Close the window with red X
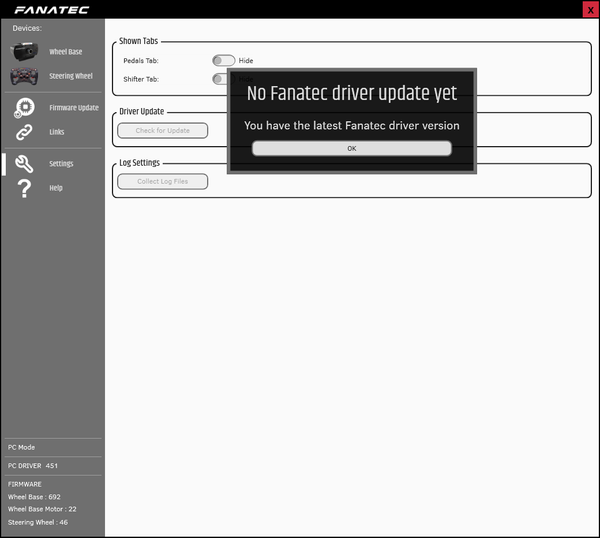This screenshot has width=600, height=538. 590,10
